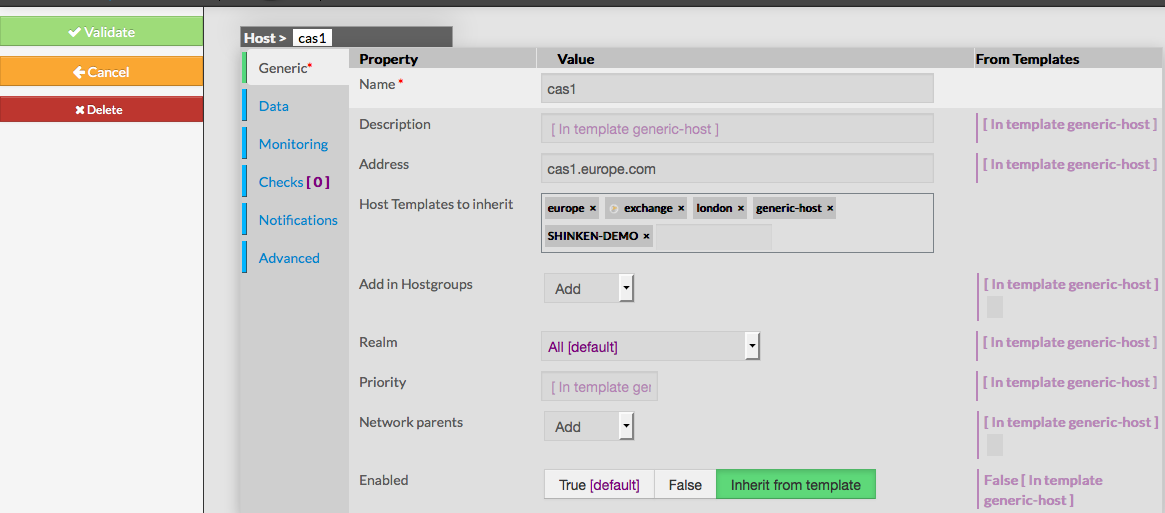Viewport: 1165px width, 513px height.
Task: Click the orange Cancel button
Action: coord(101,72)
